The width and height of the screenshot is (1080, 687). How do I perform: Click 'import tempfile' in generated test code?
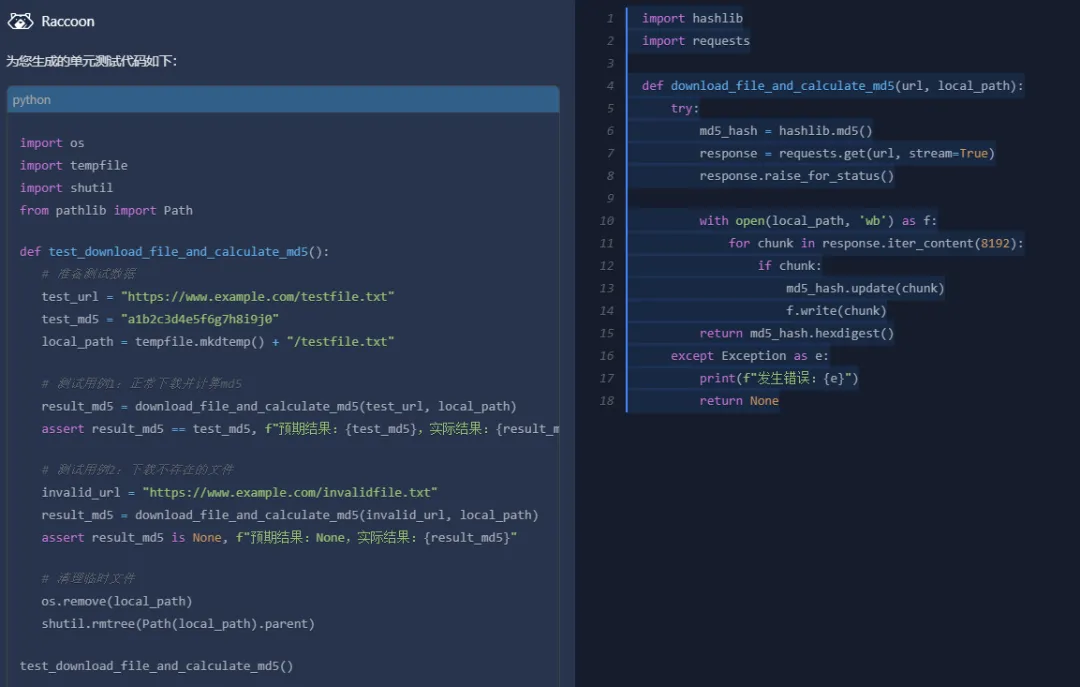click(x=74, y=166)
